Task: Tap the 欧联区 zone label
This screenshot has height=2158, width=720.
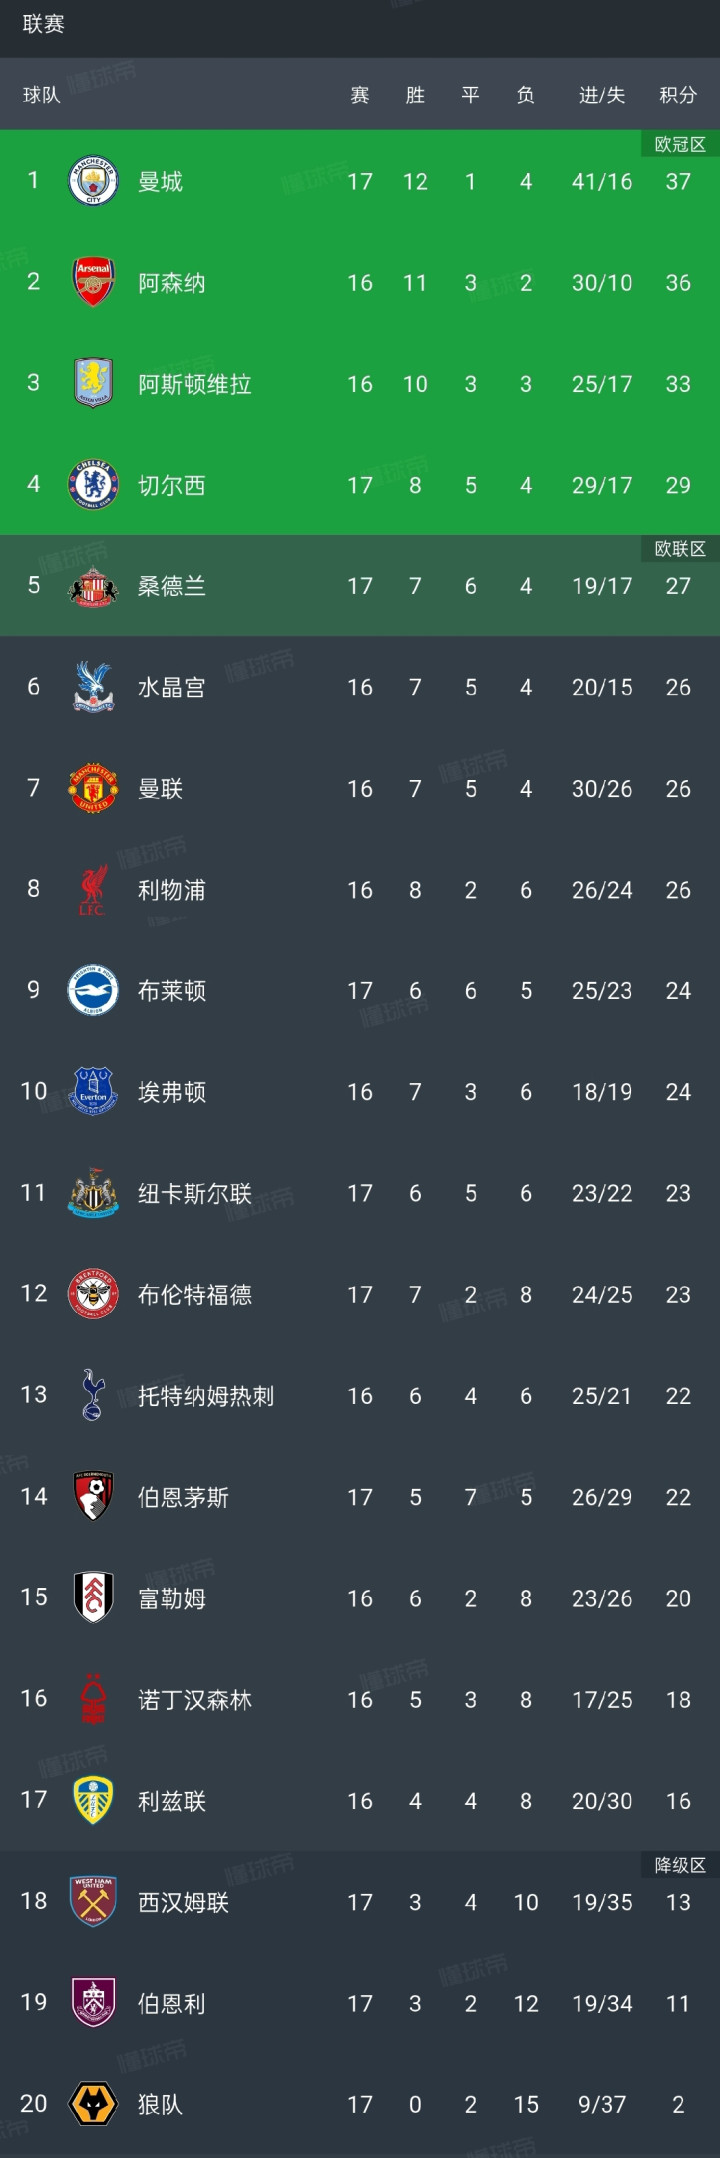Action: [x=680, y=549]
